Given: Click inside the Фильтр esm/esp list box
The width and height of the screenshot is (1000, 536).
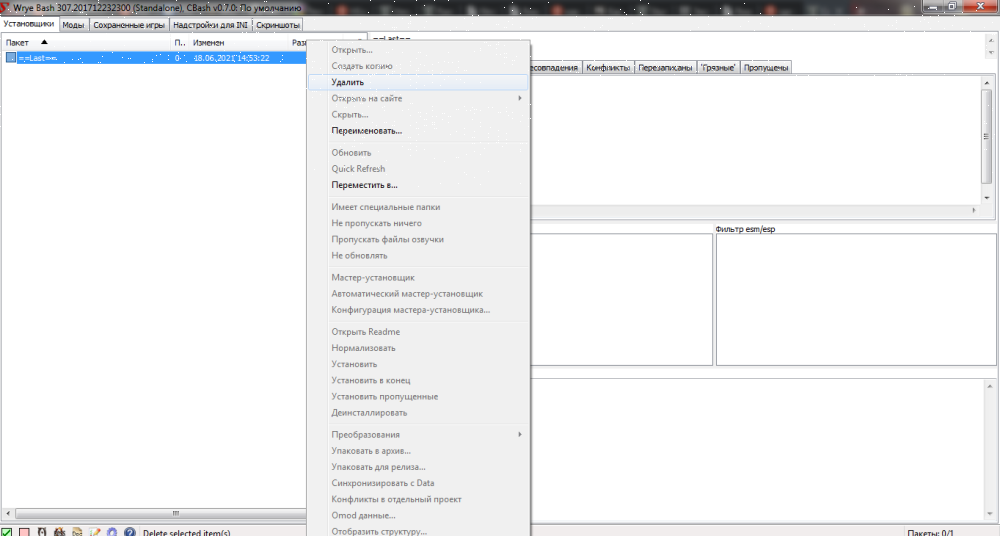Looking at the screenshot, I should [x=856, y=299].
